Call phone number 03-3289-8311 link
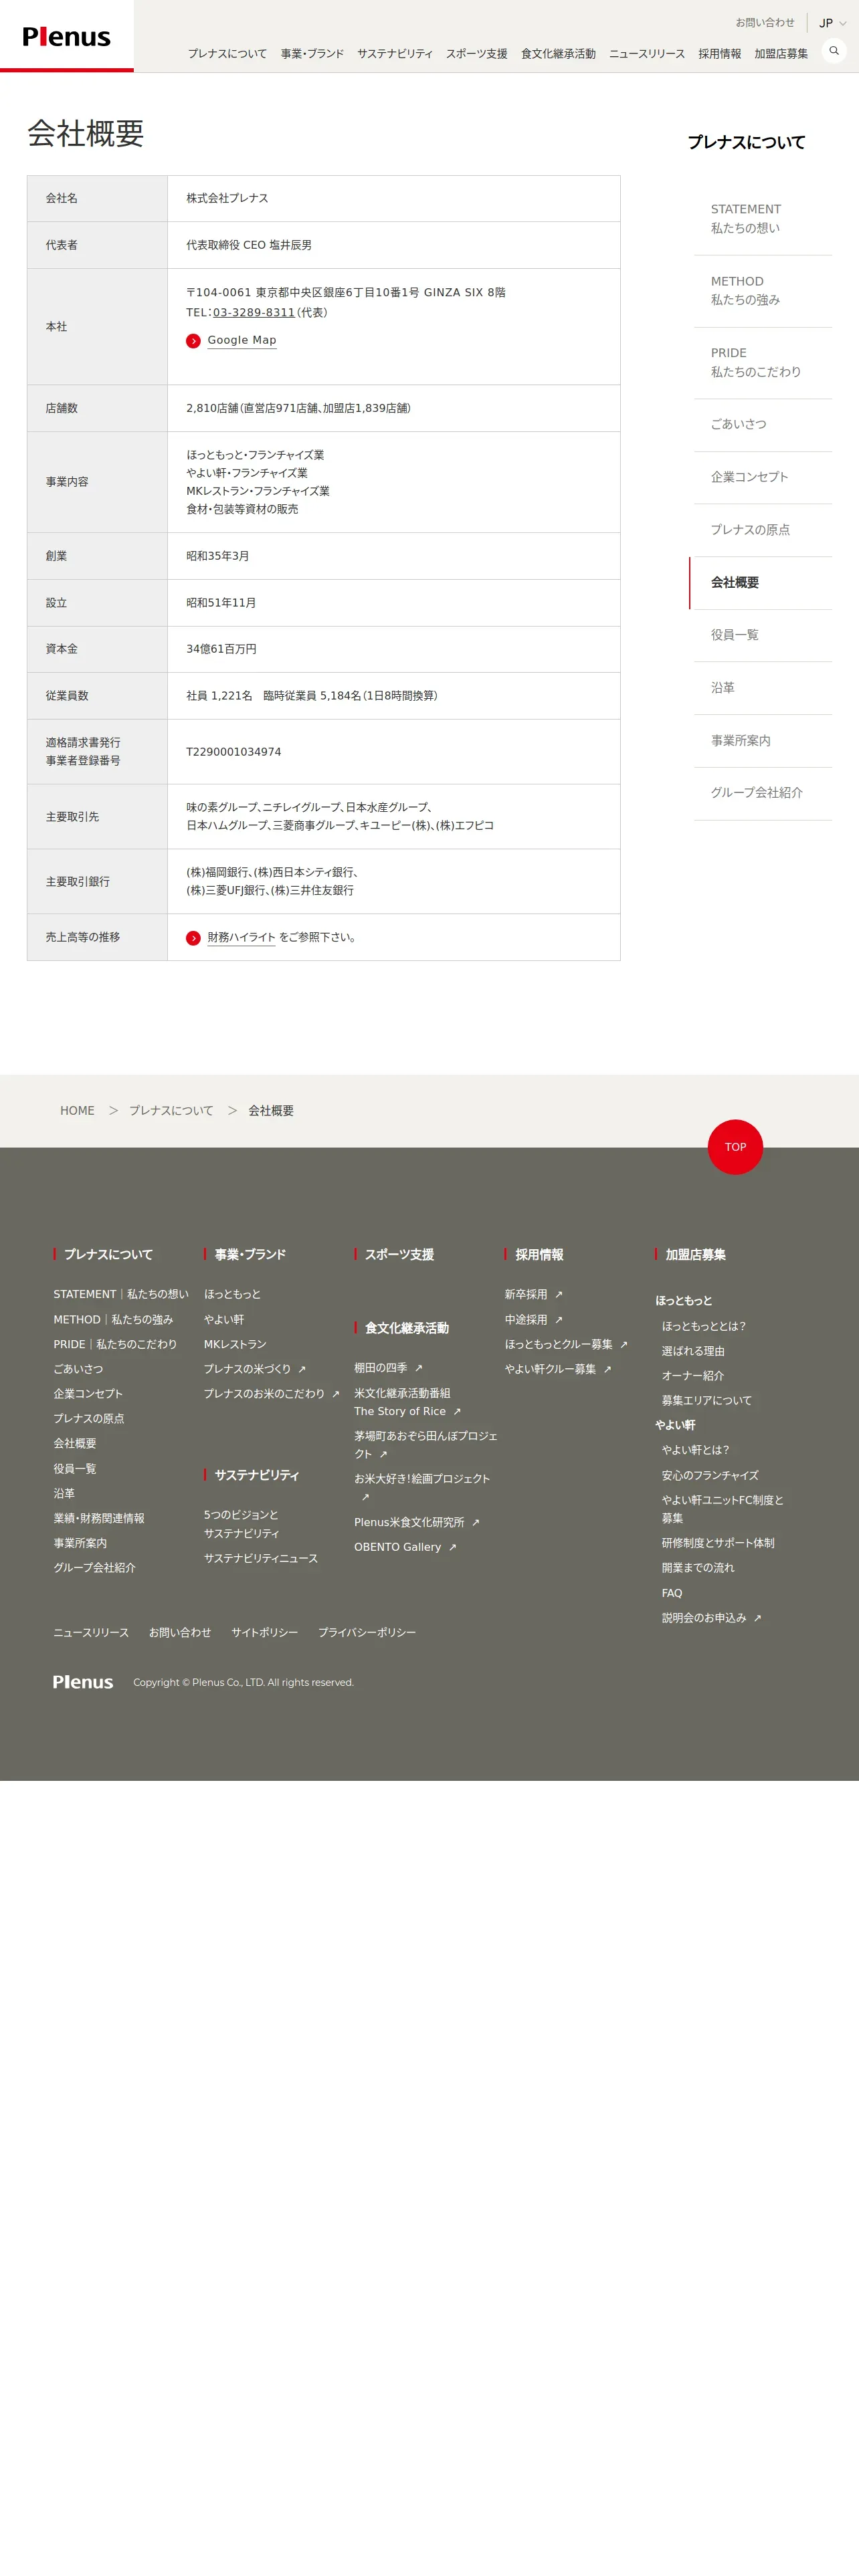The width and height of the screenshot is (859, 2576). click(254, 312)
